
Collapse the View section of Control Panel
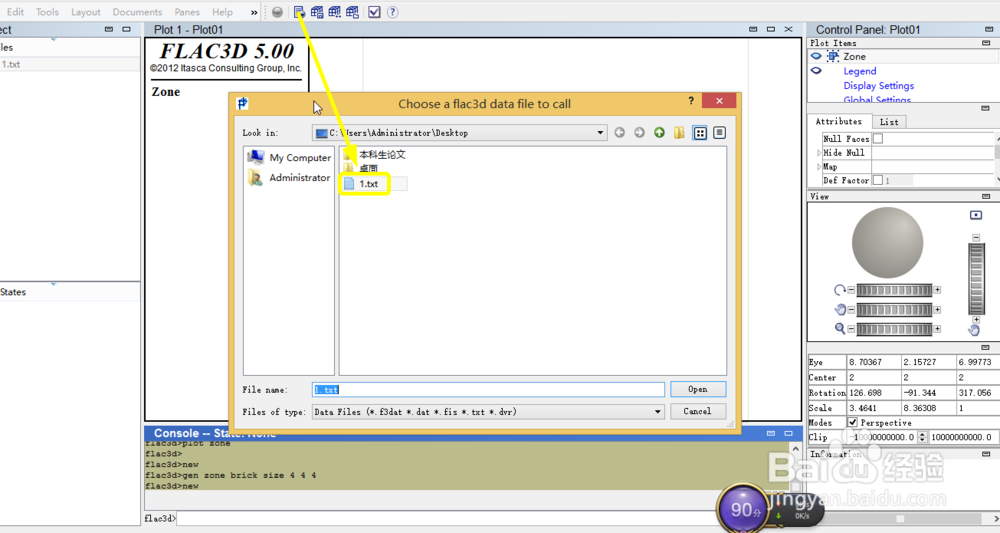pos(986,196)
